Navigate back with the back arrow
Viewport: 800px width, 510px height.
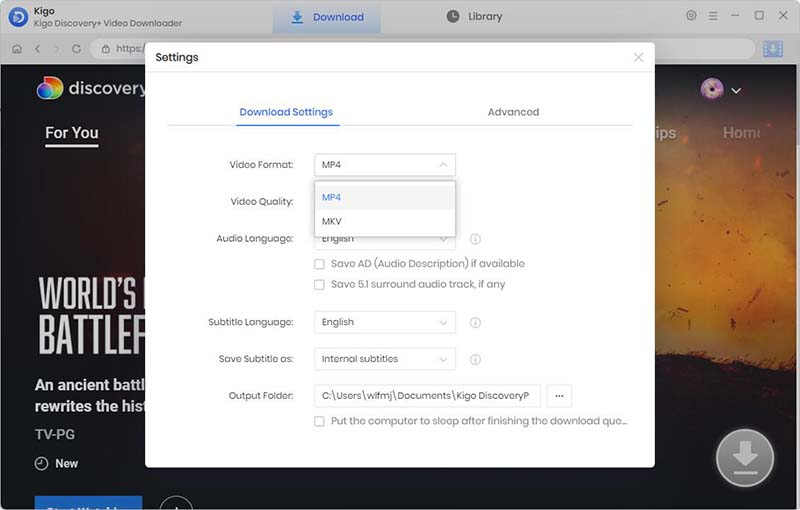tap(37, 48)
